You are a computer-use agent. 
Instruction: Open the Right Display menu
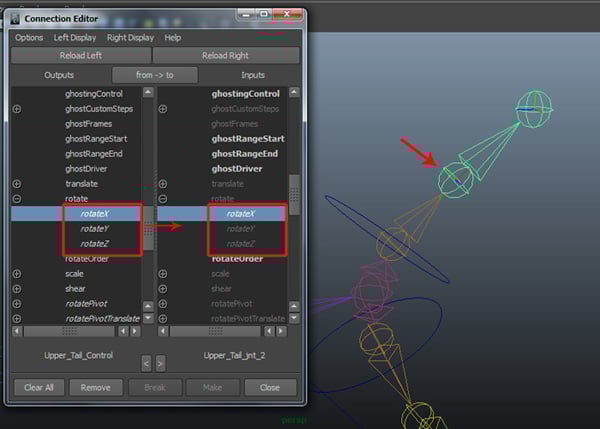(130, 37)
